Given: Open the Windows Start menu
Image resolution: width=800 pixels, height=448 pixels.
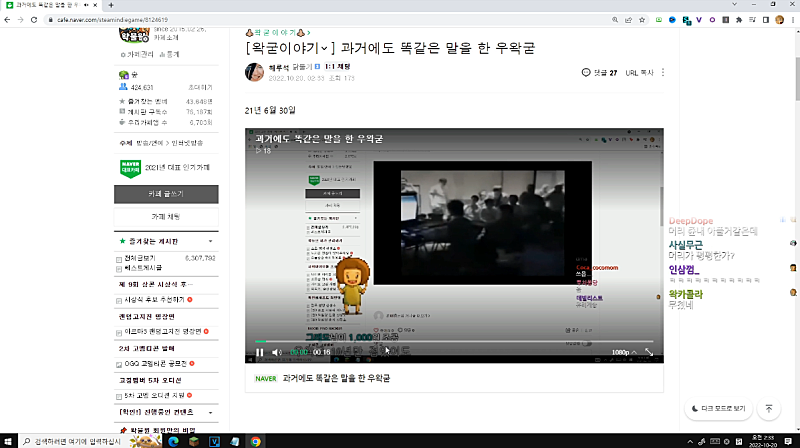Looking at the screenshot, I should (8, 441).
